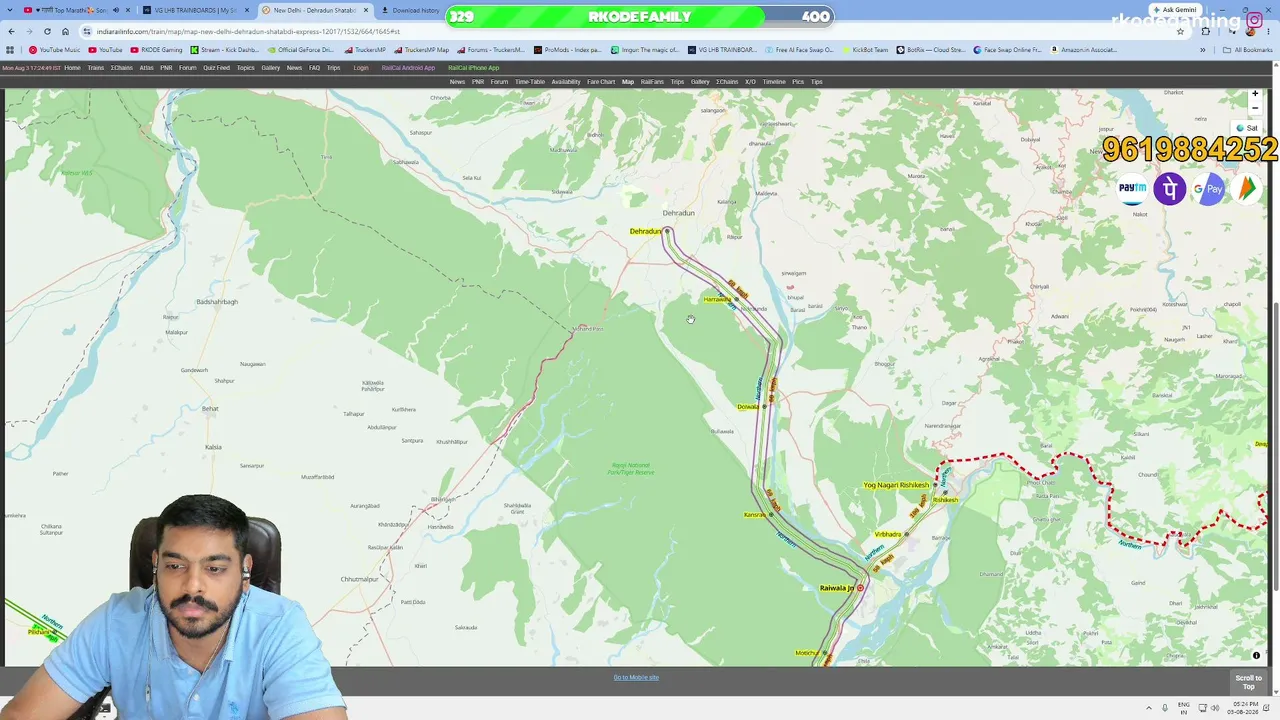Open the Amazon.in Associates bookmark
The width and height of the screenshot is (1280, 720).
click(1084, 50)
